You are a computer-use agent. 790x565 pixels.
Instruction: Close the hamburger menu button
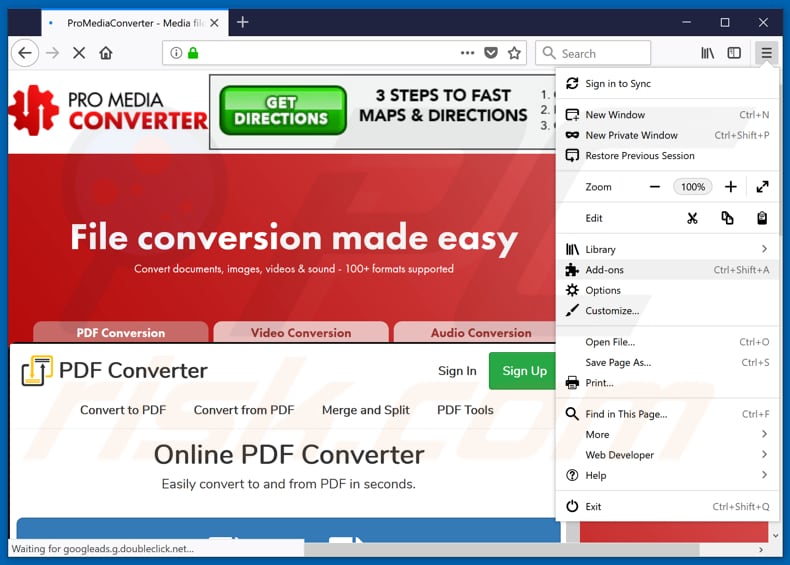[x=766, y=53]
